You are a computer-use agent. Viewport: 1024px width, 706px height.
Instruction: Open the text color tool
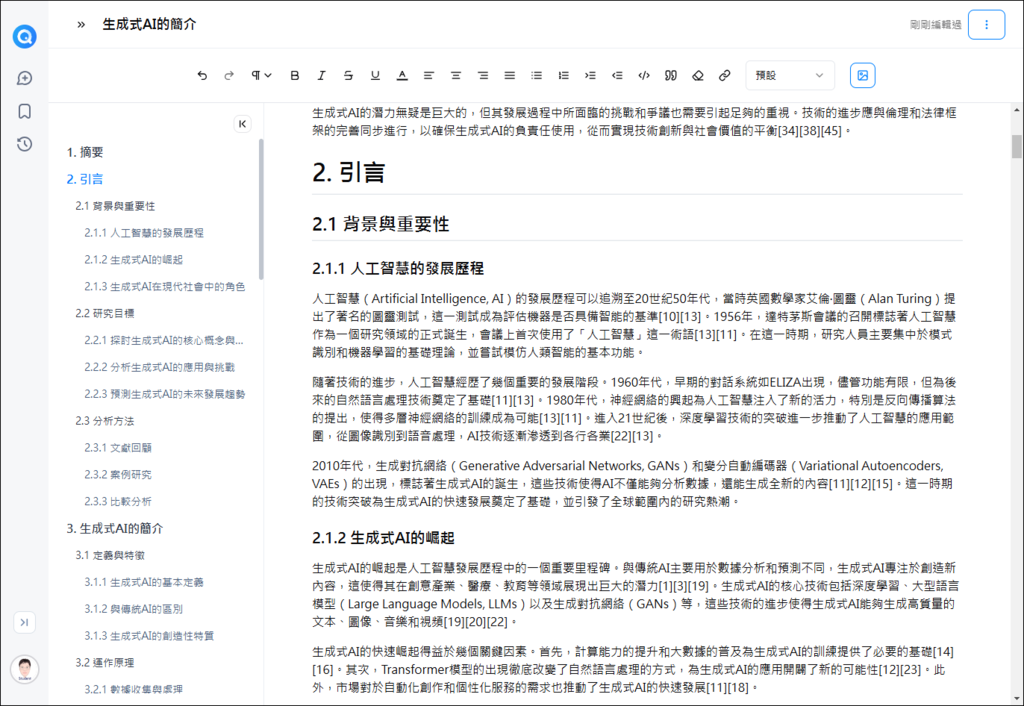coord(400,75)
